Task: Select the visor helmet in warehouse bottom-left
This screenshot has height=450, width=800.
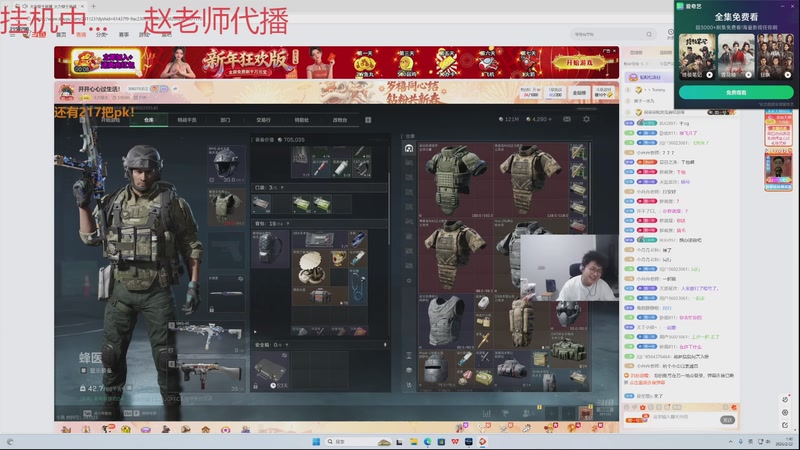Action: pos(436,369)
